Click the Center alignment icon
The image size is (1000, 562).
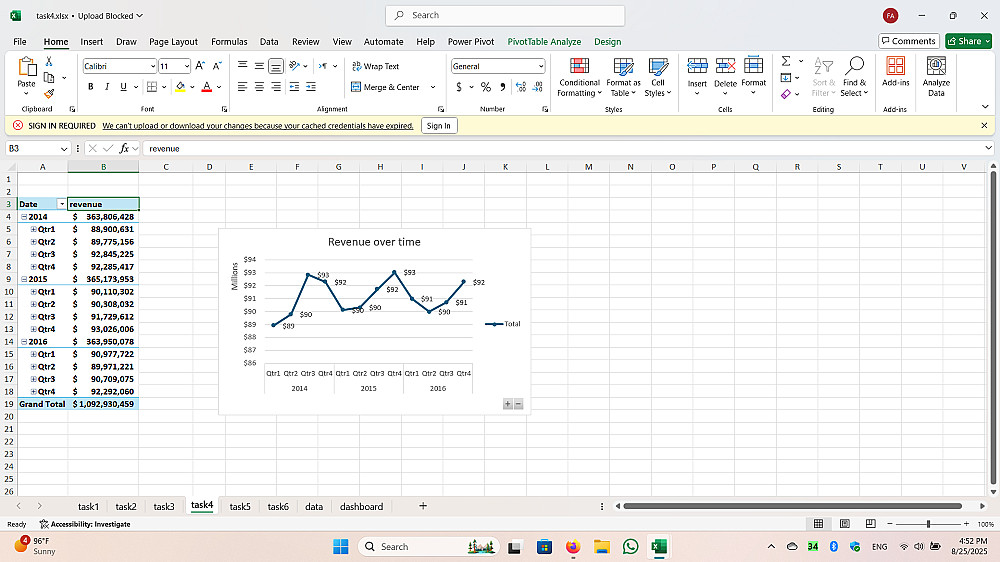click(x=259, y=87)
